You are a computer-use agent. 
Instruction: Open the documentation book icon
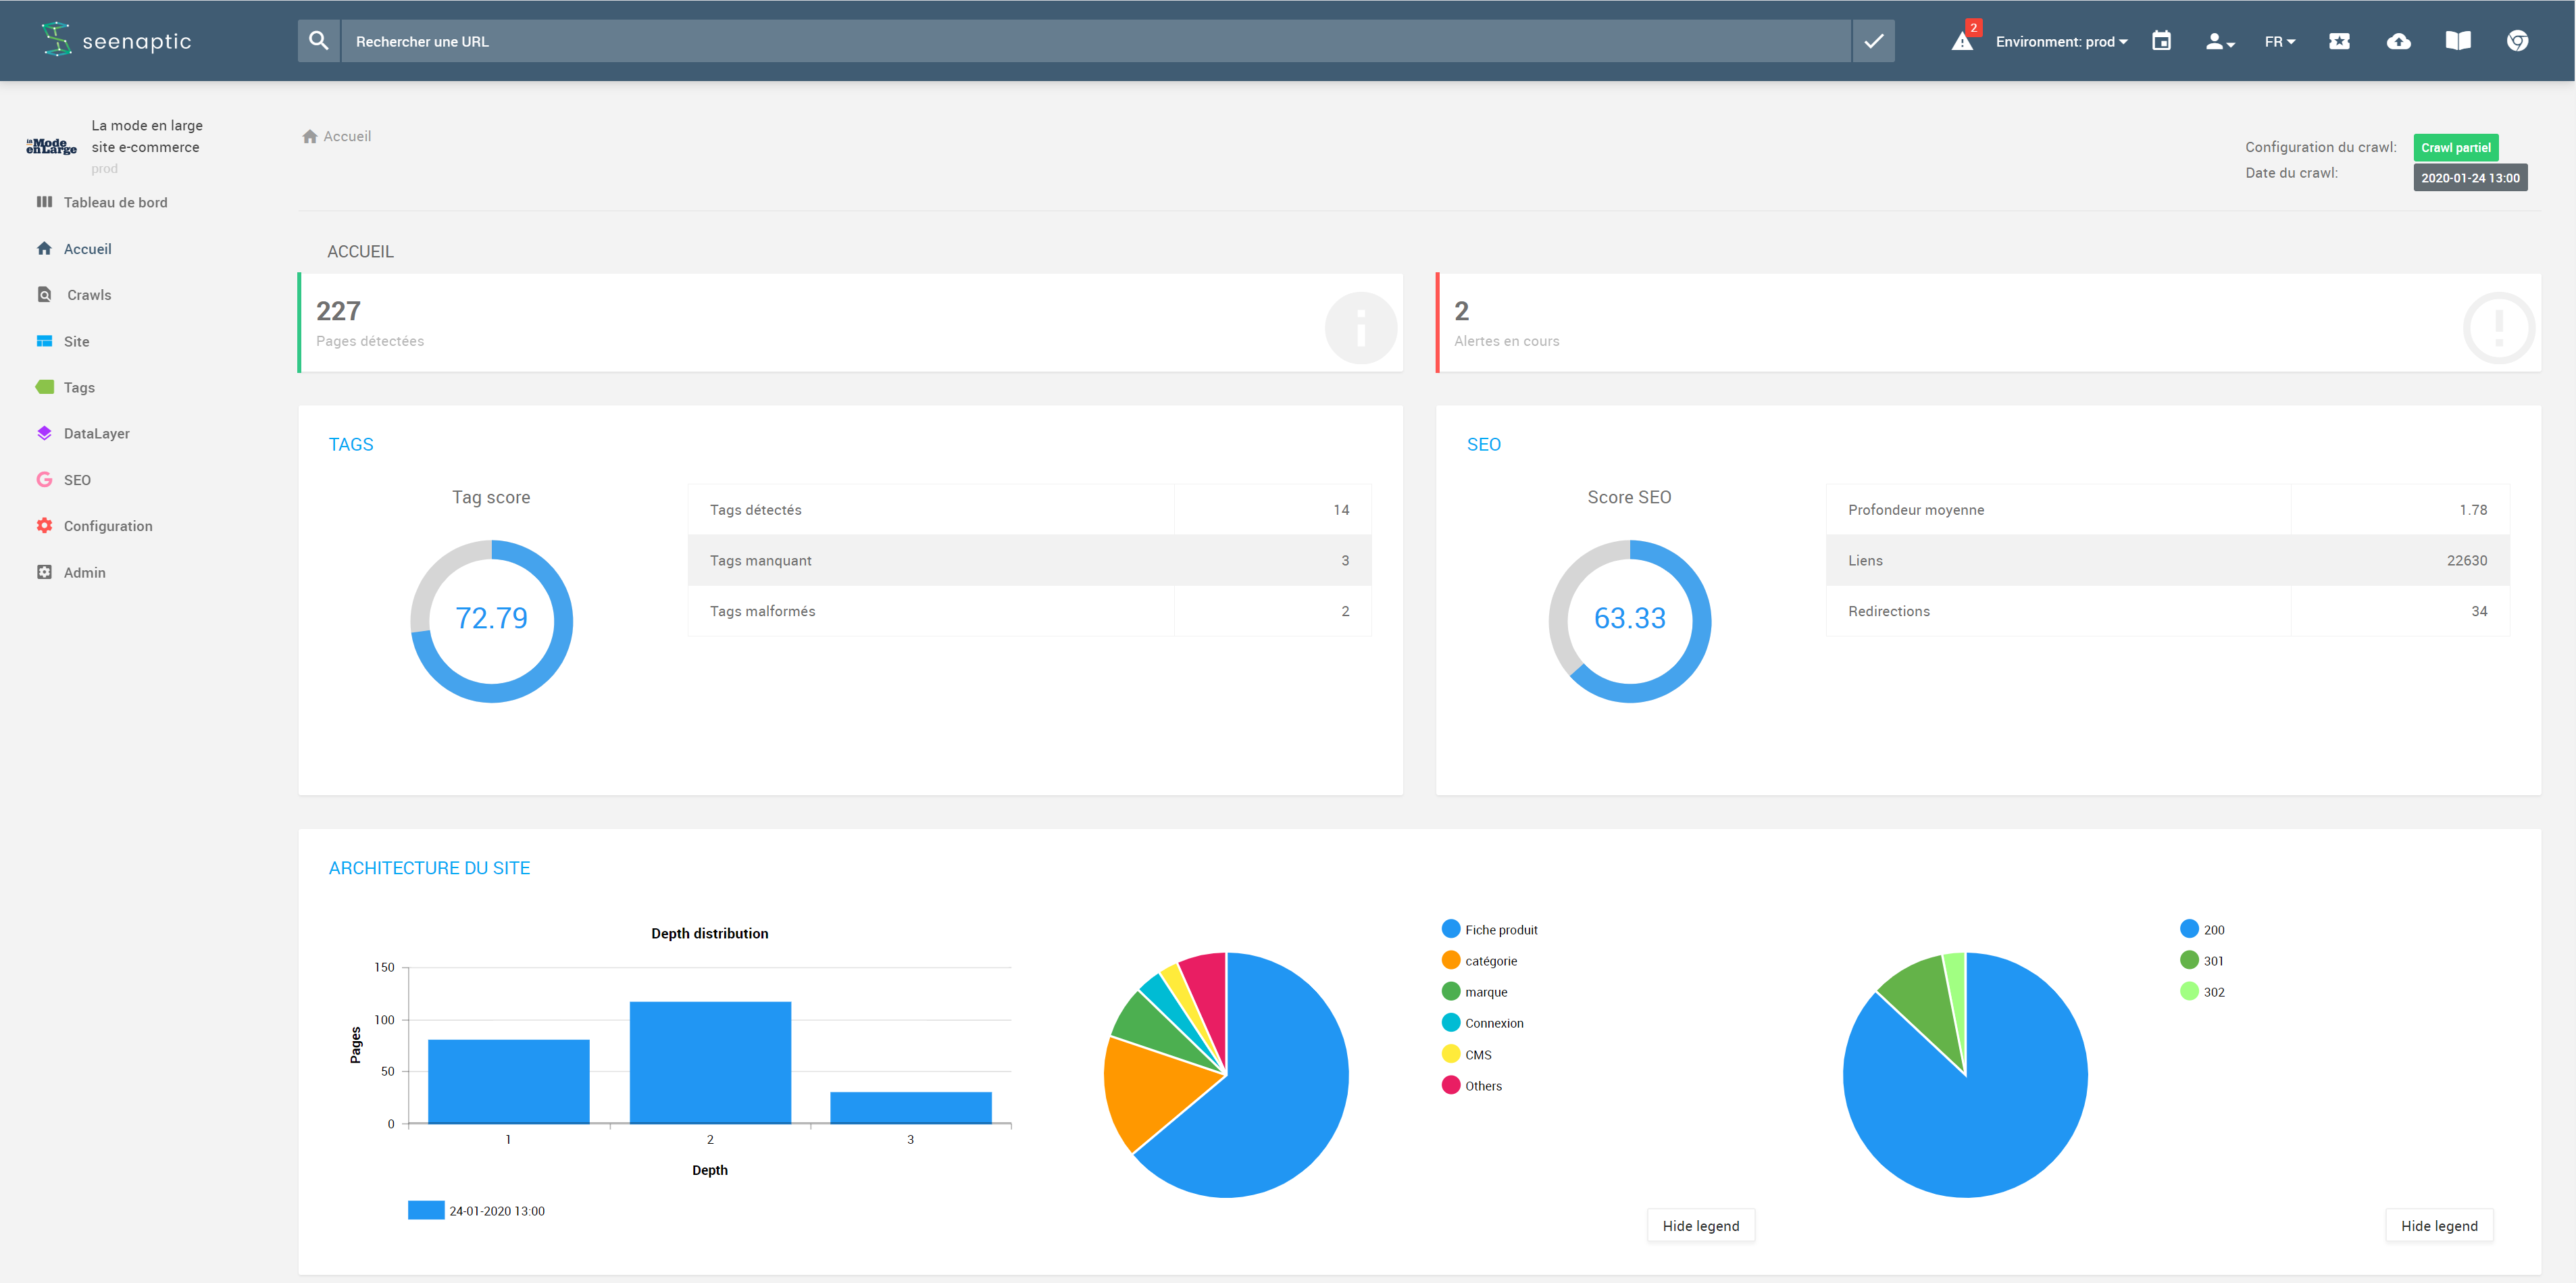point(2458,41)
